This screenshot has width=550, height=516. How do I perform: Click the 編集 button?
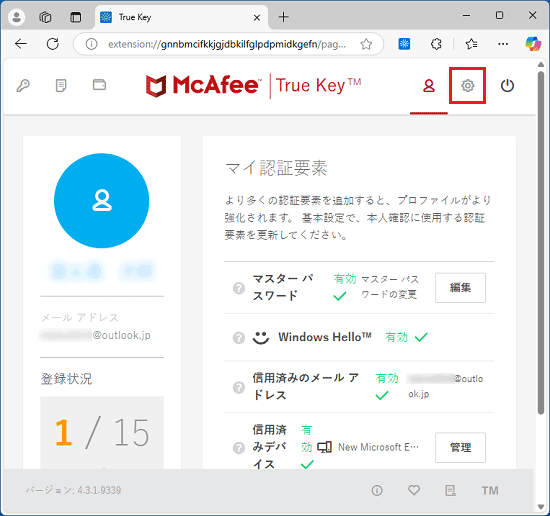click(460, 288)
